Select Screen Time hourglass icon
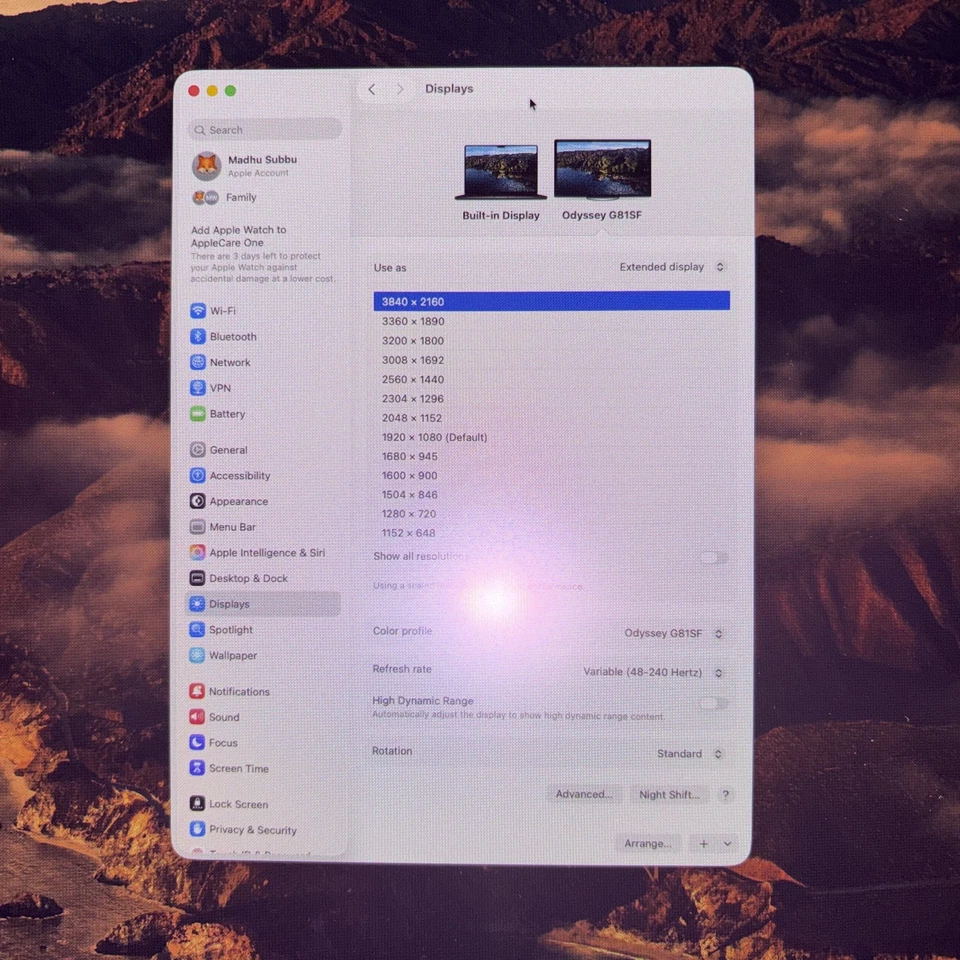Viewport: 960px width, 960px height. pos(197,769)
